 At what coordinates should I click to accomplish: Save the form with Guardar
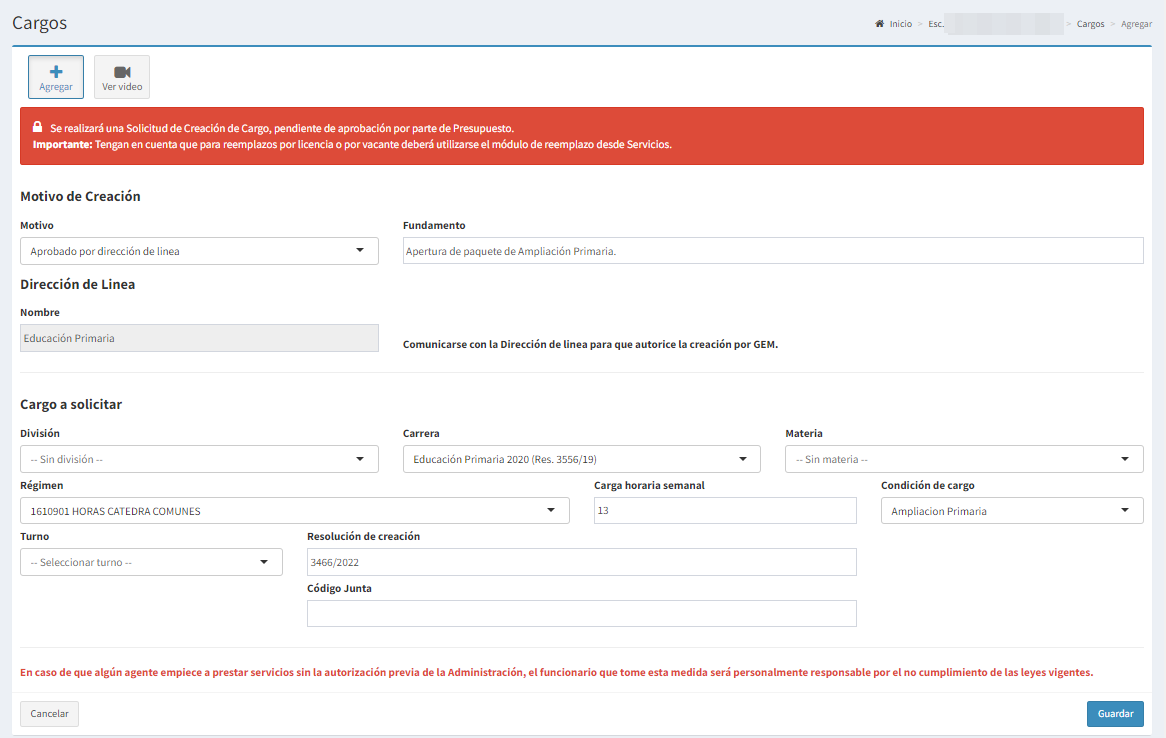tap(1115, 713)
